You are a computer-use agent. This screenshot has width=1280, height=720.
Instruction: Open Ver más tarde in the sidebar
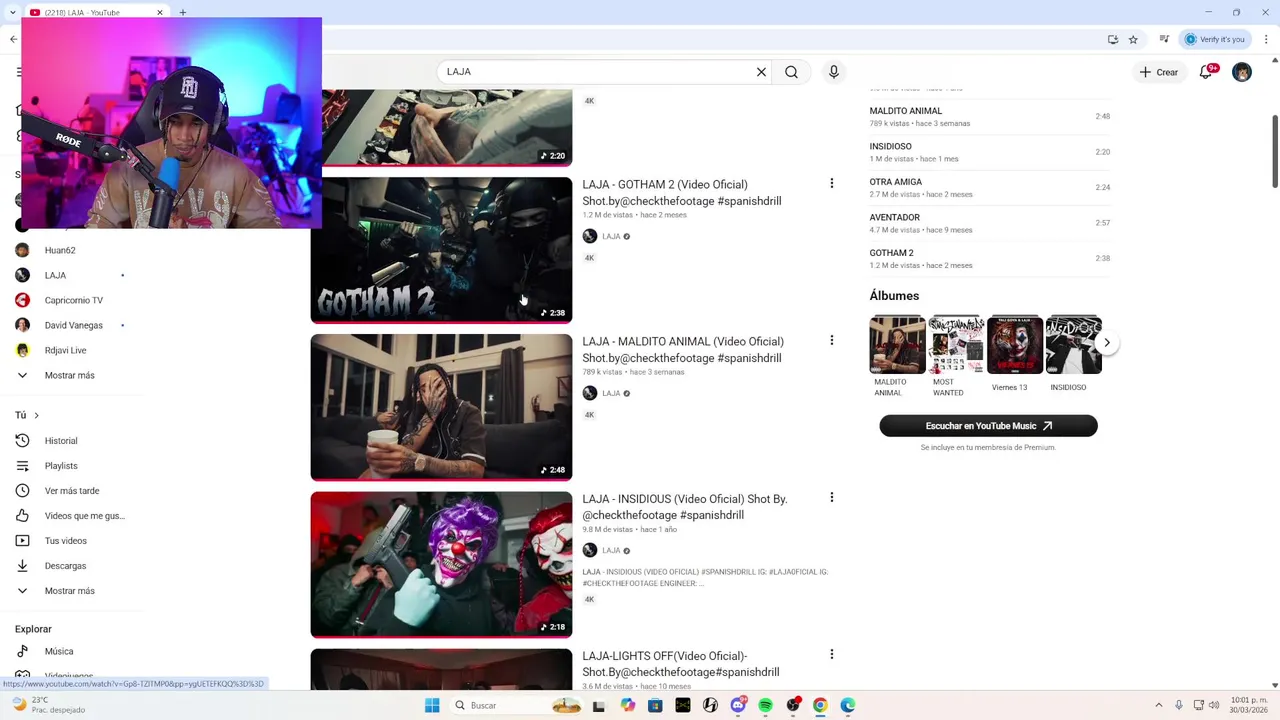point(70,490)
